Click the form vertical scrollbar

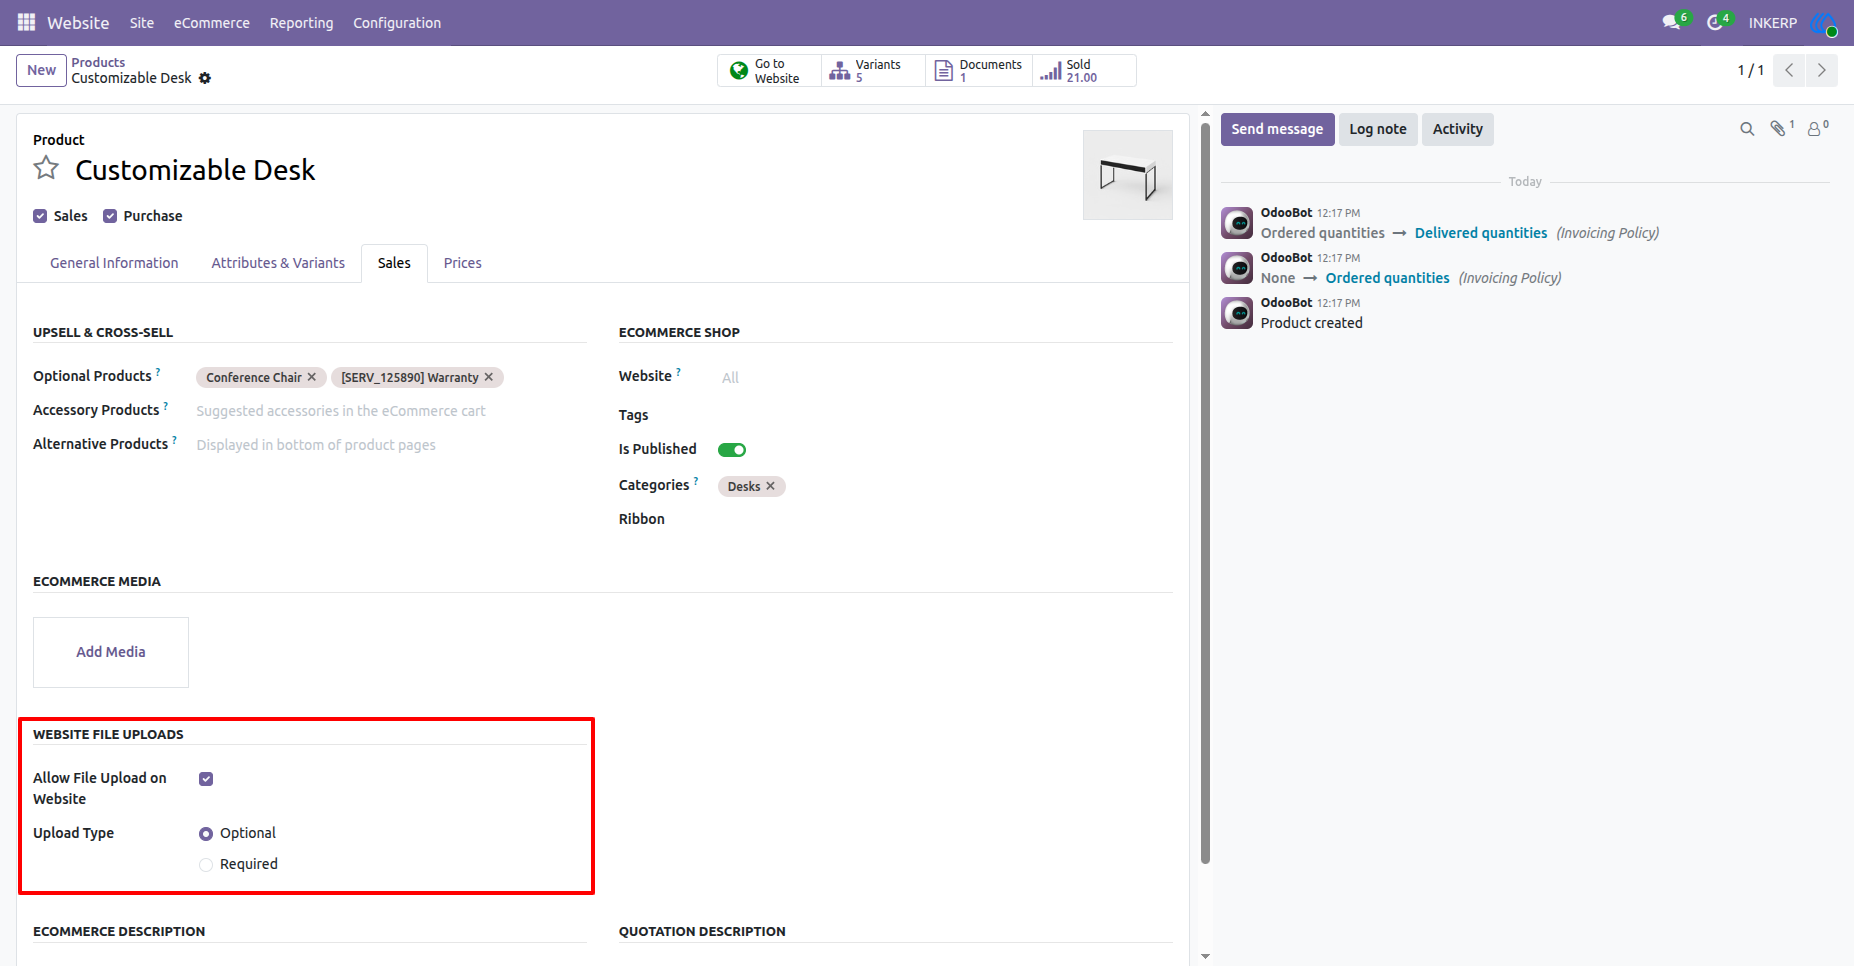point(1205,492)
